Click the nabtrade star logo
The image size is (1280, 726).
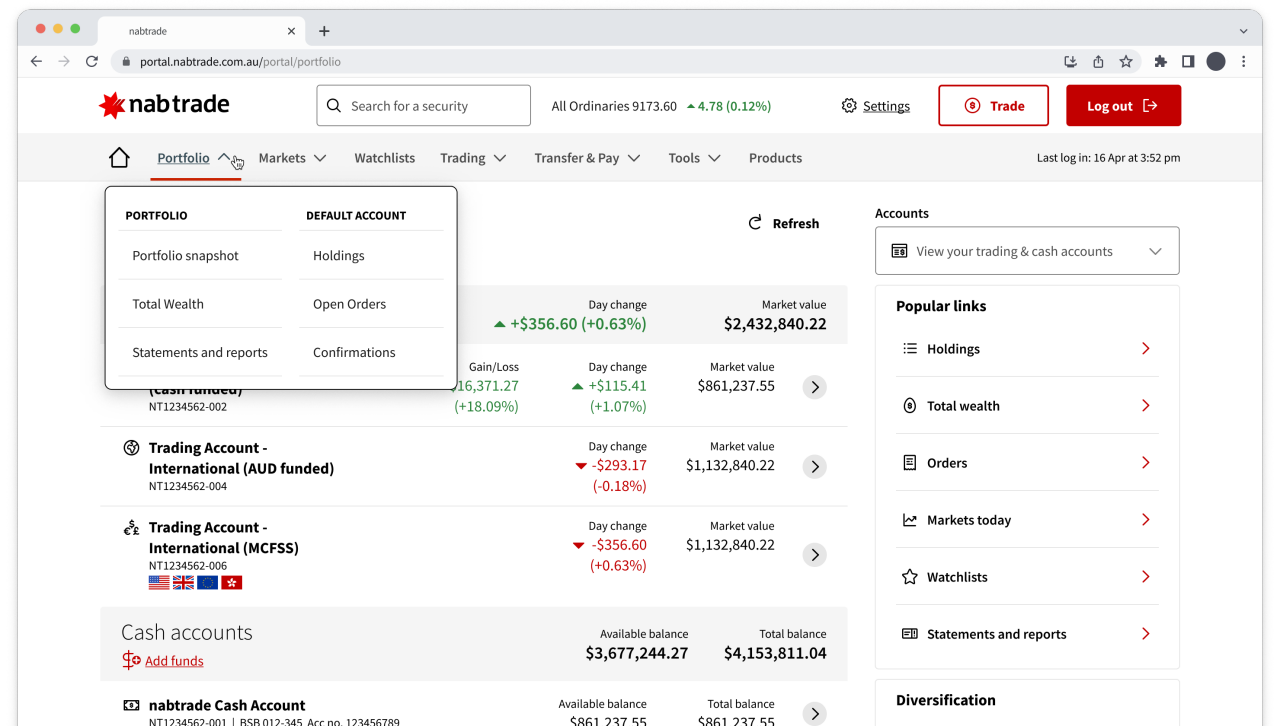(112, 105)
